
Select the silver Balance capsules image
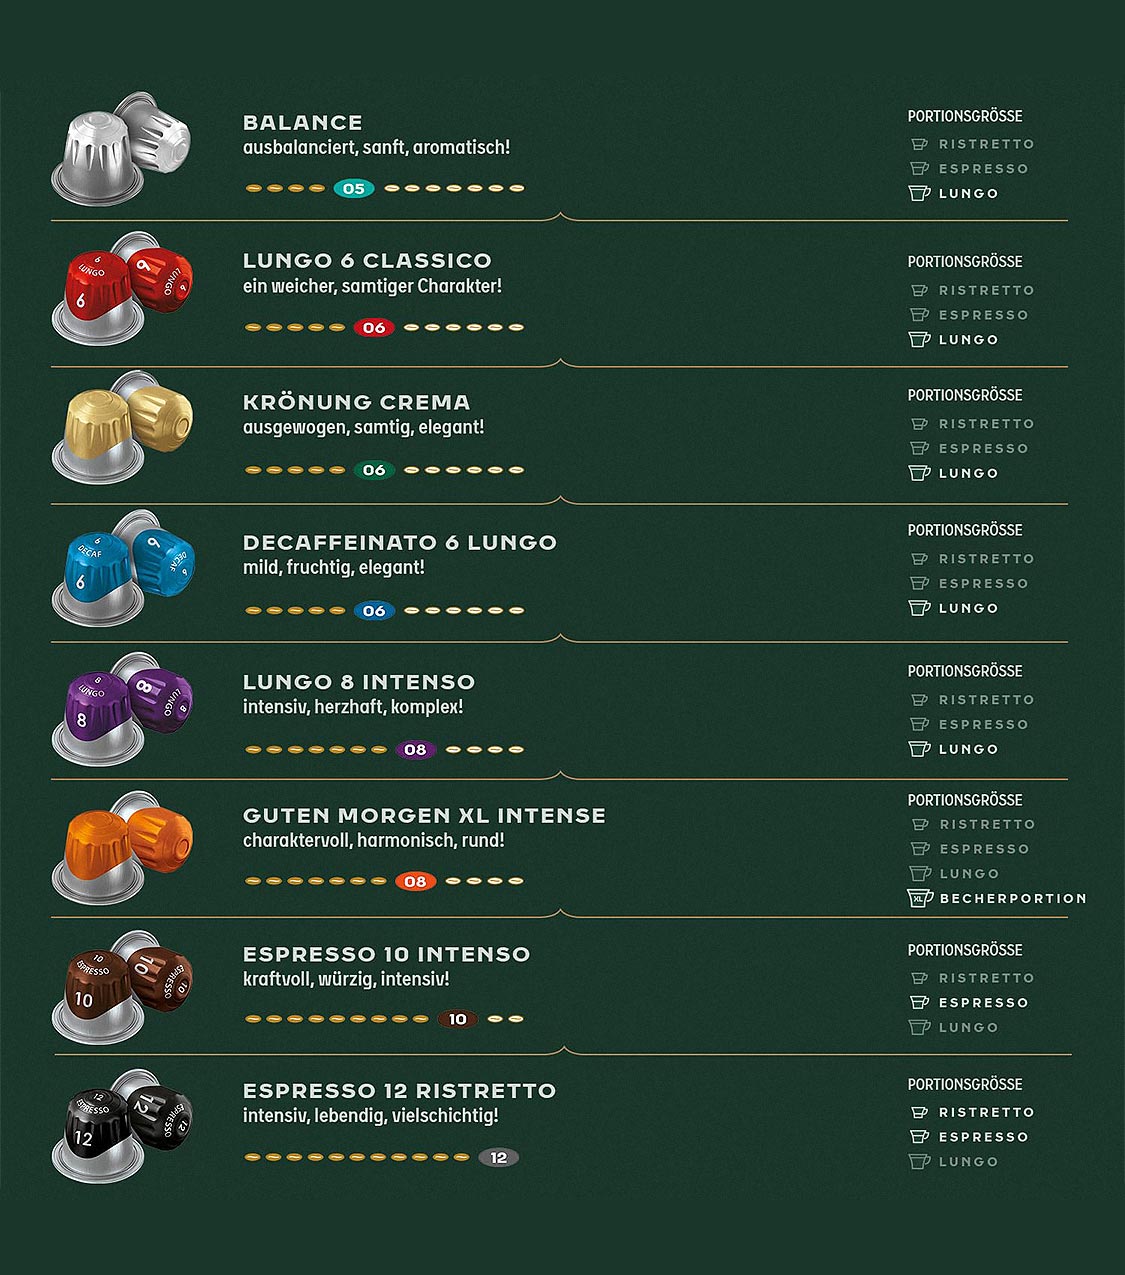(x=122, y=150)
